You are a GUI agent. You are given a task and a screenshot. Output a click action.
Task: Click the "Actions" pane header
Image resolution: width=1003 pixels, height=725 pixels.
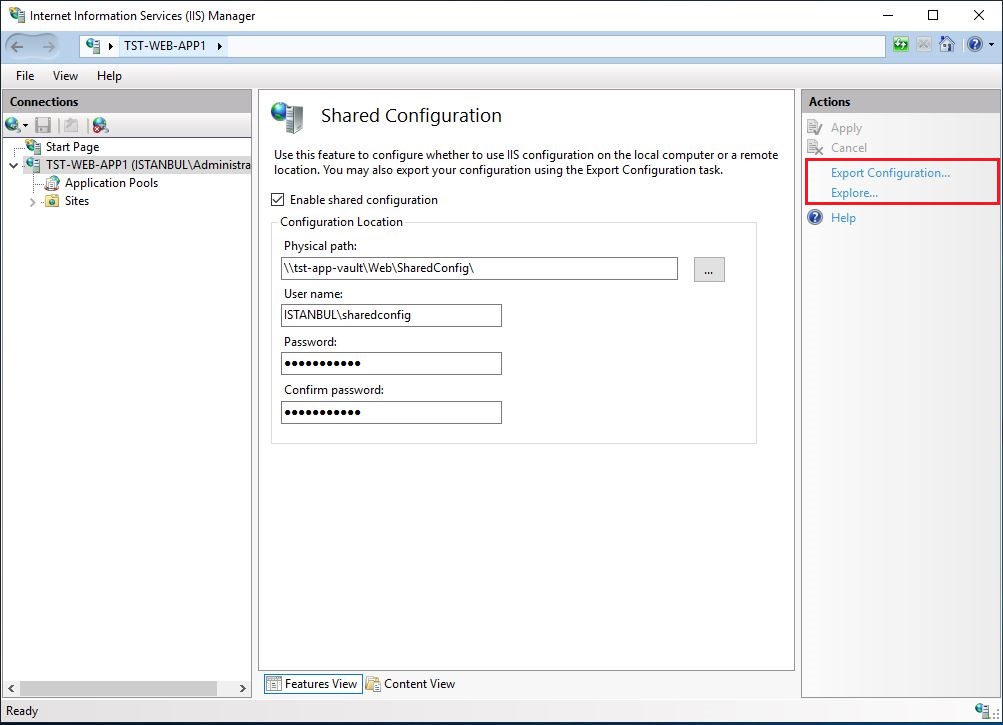(829, 102)
